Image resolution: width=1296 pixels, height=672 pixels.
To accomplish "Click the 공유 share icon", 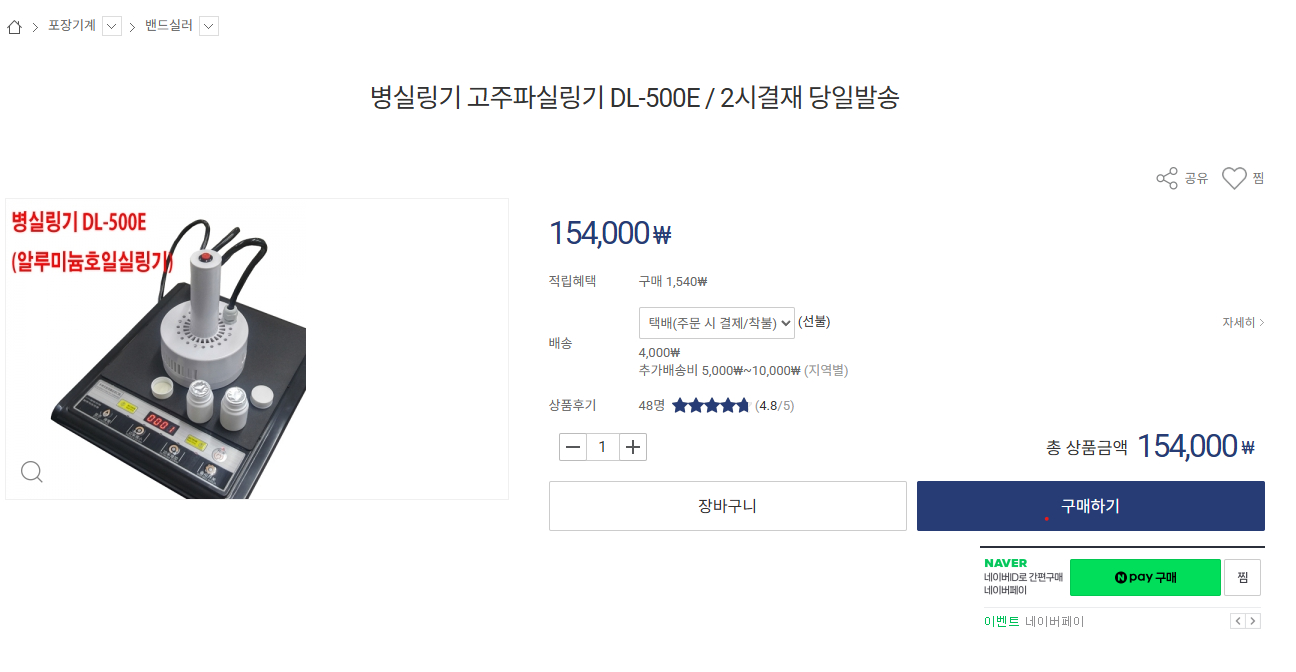I will tap(1167, 177).
